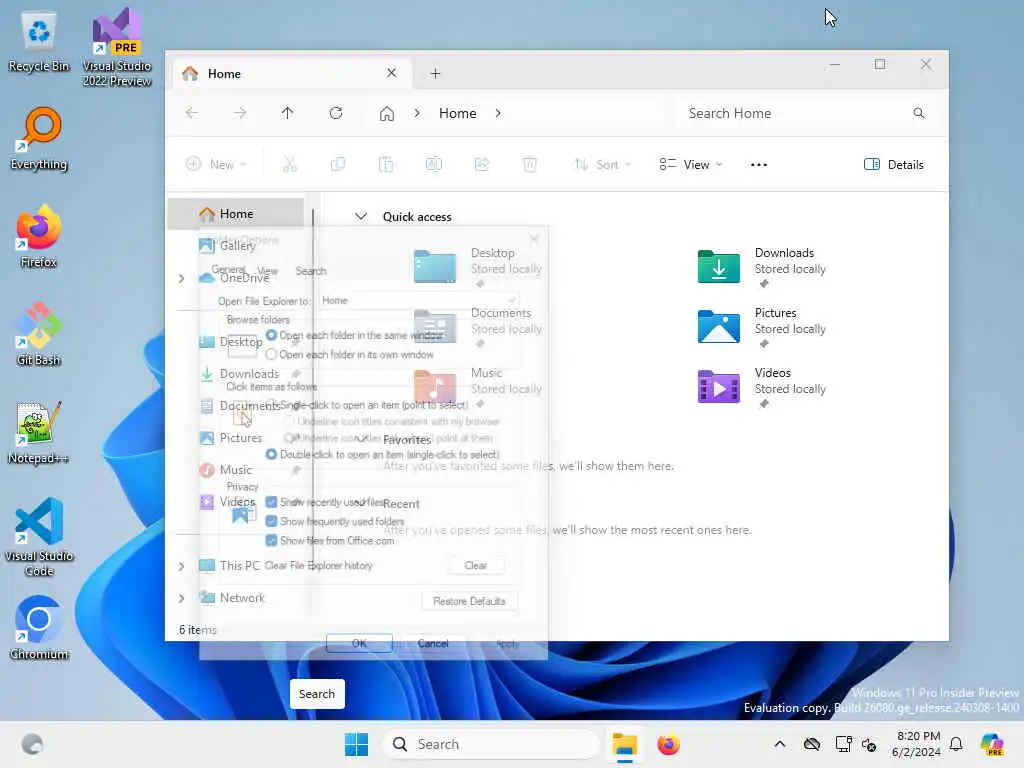Open the notifications bell in system tray
1024x768 pixels.
click(956, 744)
